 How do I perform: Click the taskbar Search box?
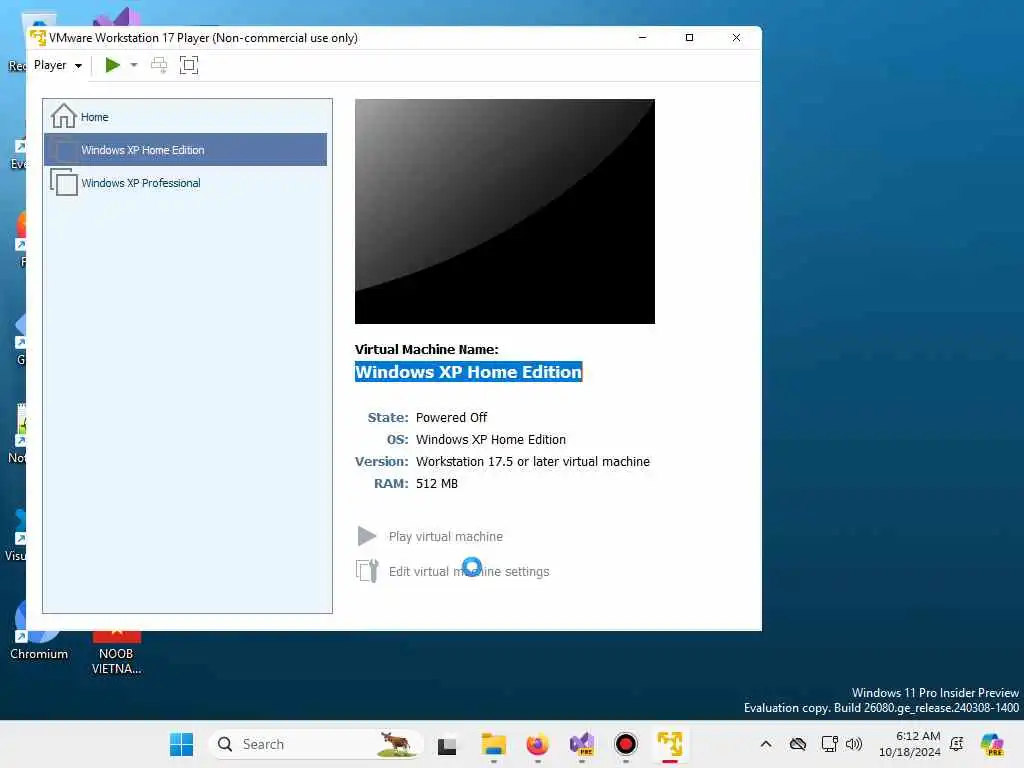click(316, 744)
